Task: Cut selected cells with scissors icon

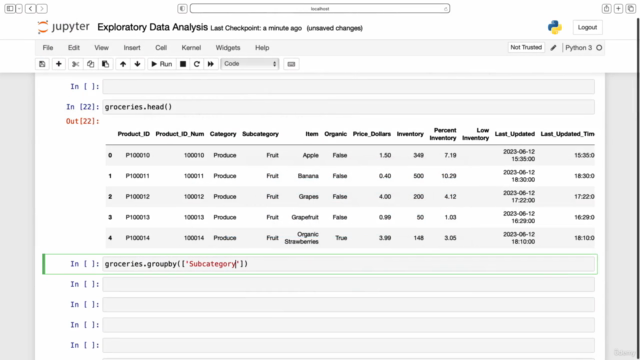Action: point(75,64)
